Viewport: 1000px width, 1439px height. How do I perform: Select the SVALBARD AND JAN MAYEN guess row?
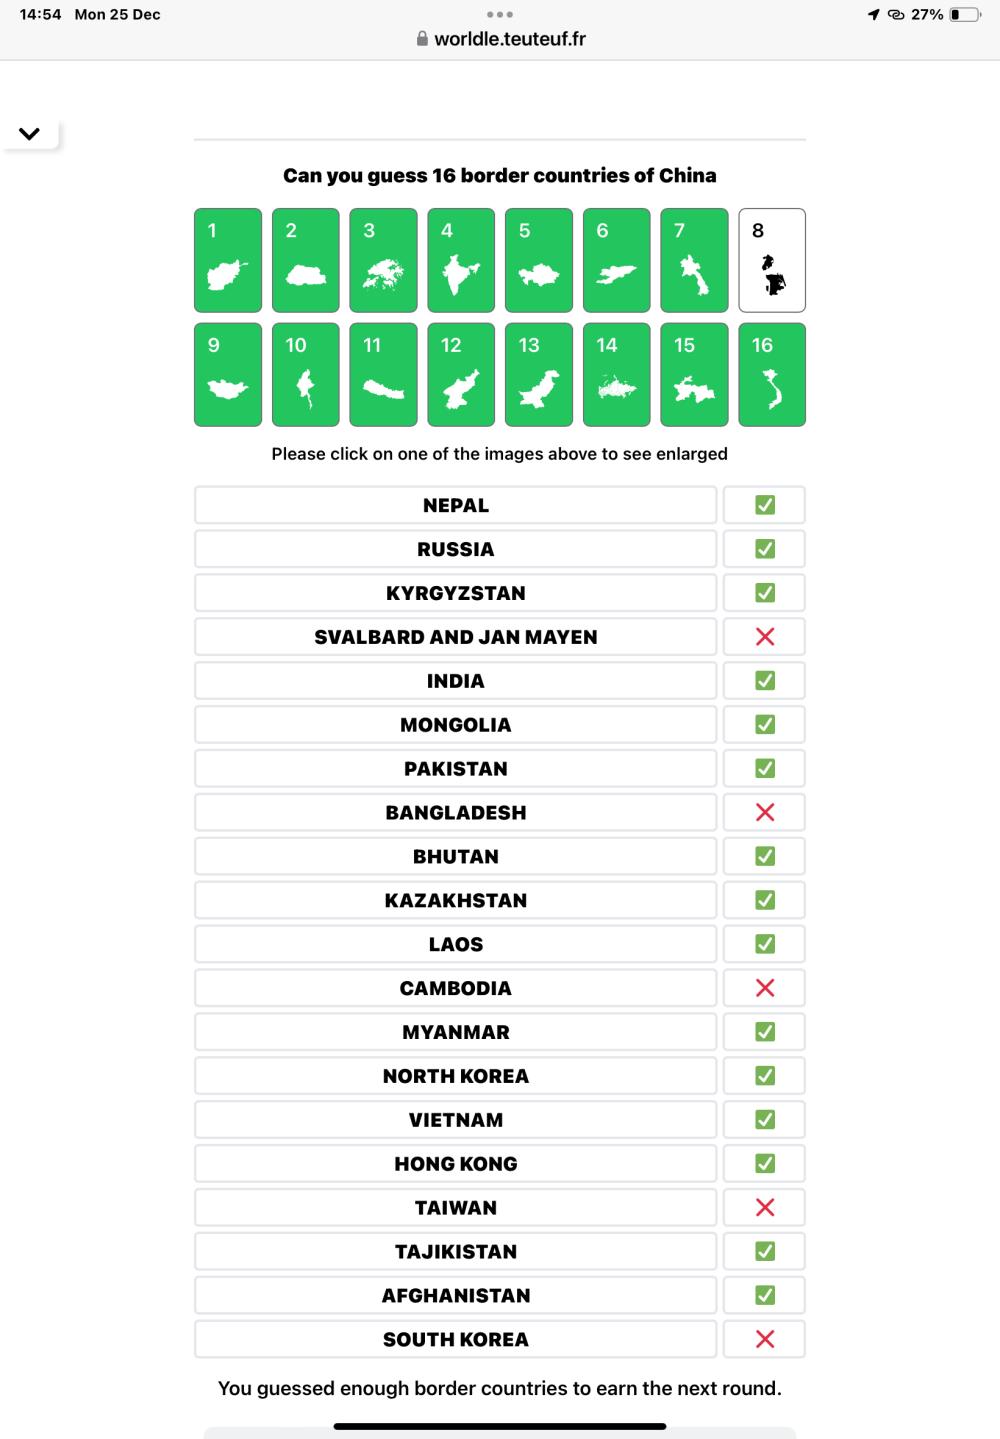pyautogui.click(x=456, y=637)
